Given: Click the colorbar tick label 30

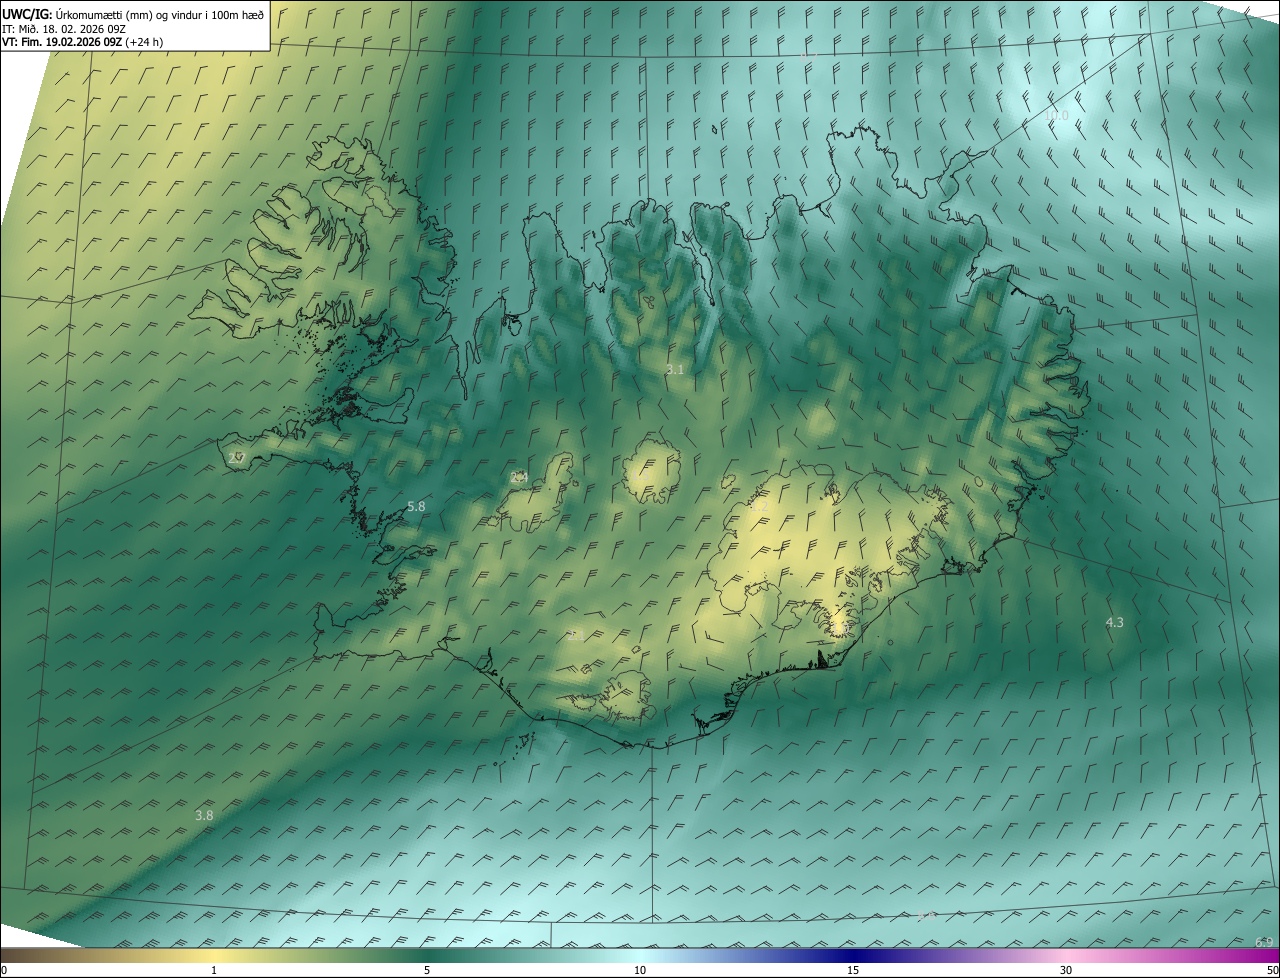Looking at the screenshot, I should pos(1066,971).
